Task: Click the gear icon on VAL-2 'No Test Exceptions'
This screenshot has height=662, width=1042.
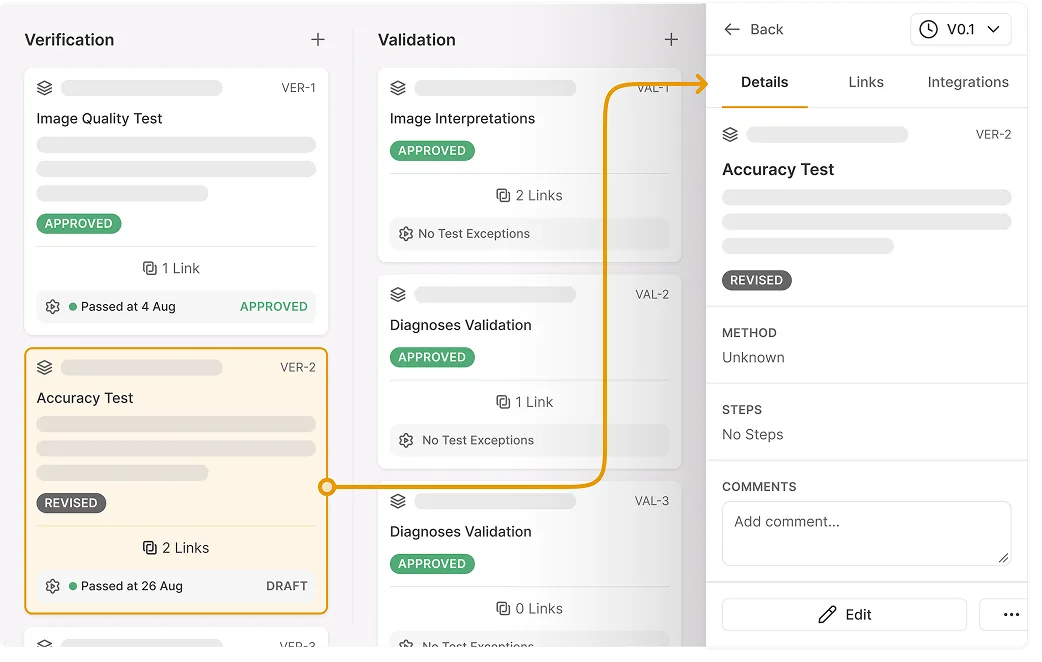Action: tap(406, 441)
